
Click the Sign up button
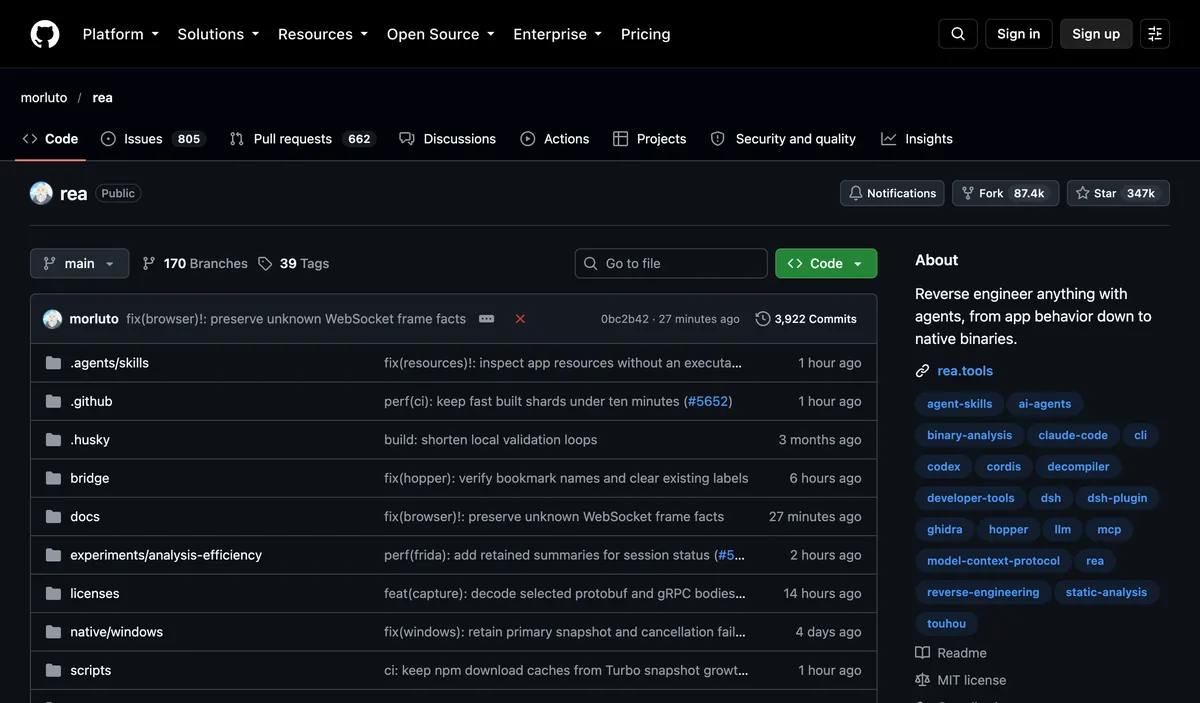coord(1096,34)
